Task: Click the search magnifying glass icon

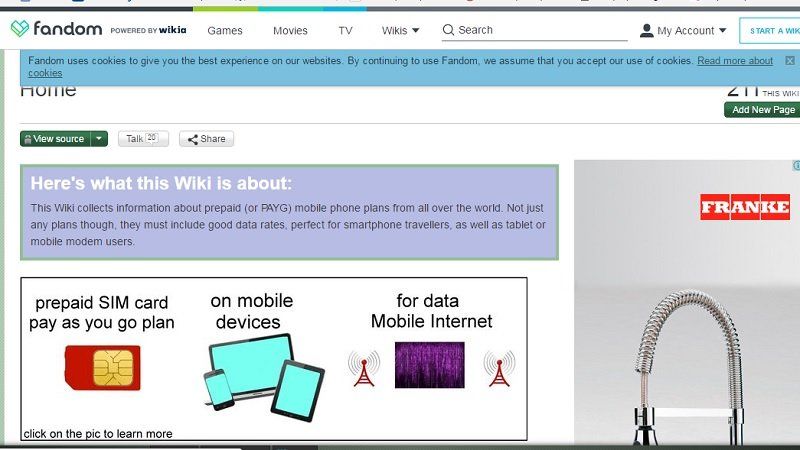Action: tap(448, 30)
